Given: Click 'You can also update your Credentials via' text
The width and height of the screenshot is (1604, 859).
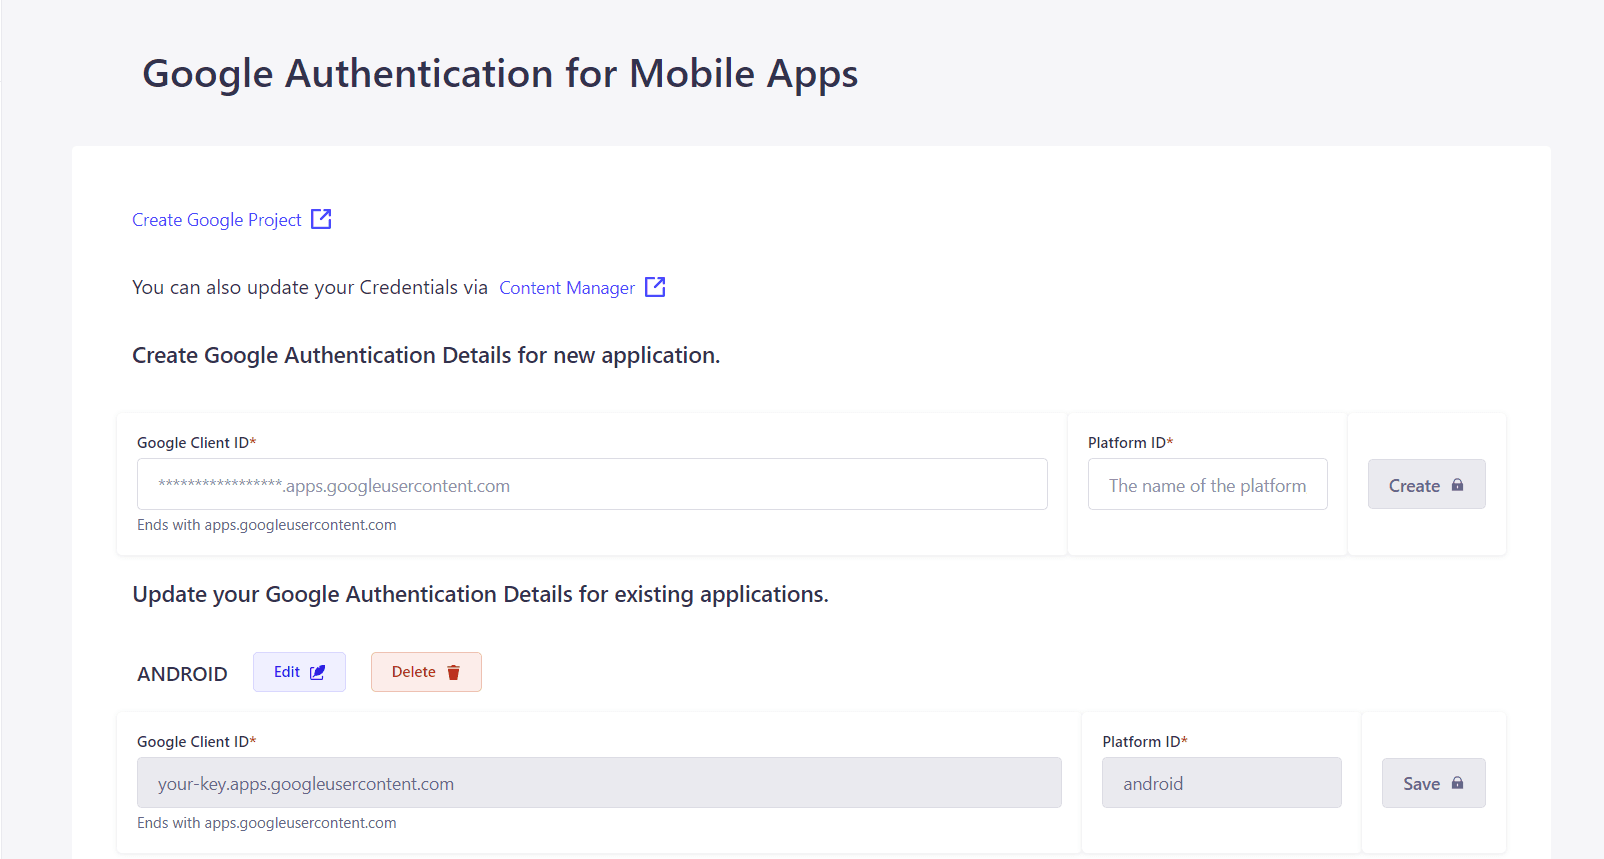Looking at the screenshot, I should [310, 288].
